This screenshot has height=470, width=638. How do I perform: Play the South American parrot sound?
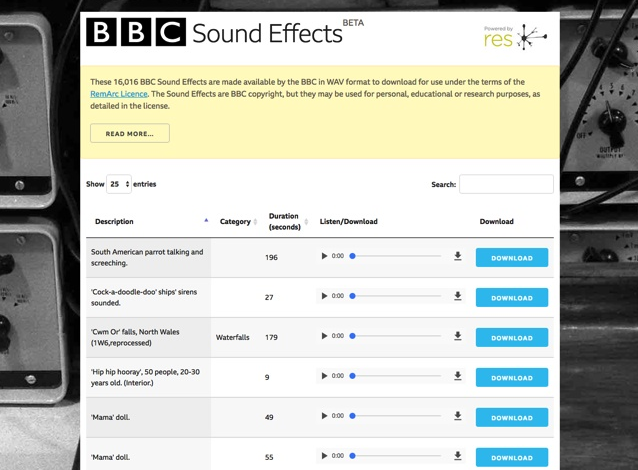[324, 257]
